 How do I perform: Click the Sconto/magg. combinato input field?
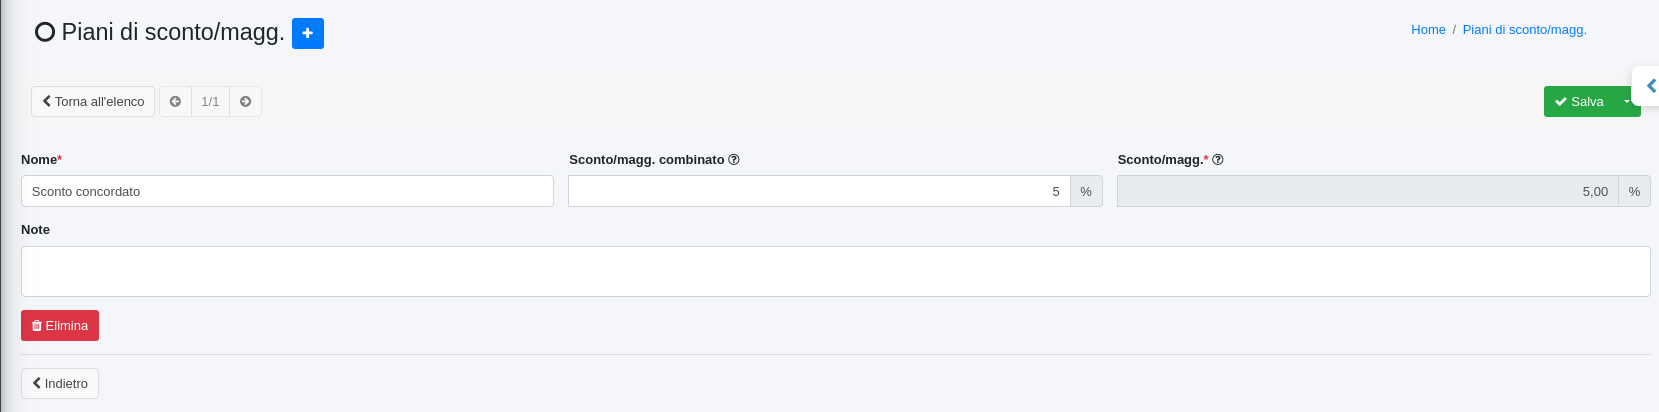pos(819,191)
